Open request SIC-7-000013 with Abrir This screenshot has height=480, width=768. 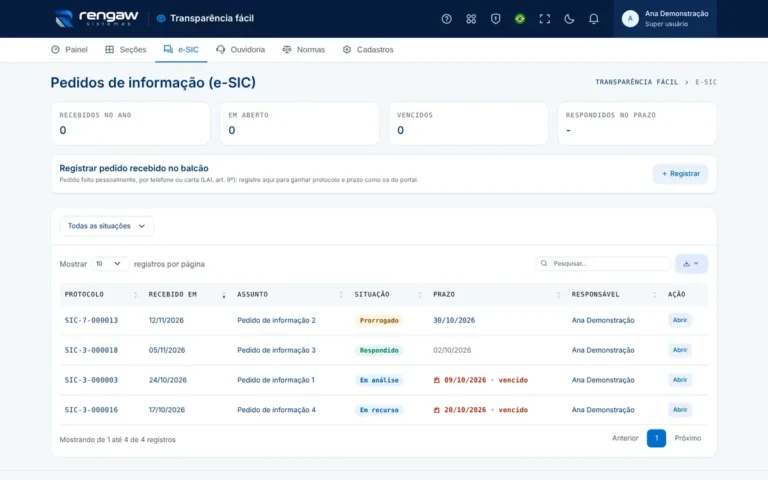[x=680, y=320]
